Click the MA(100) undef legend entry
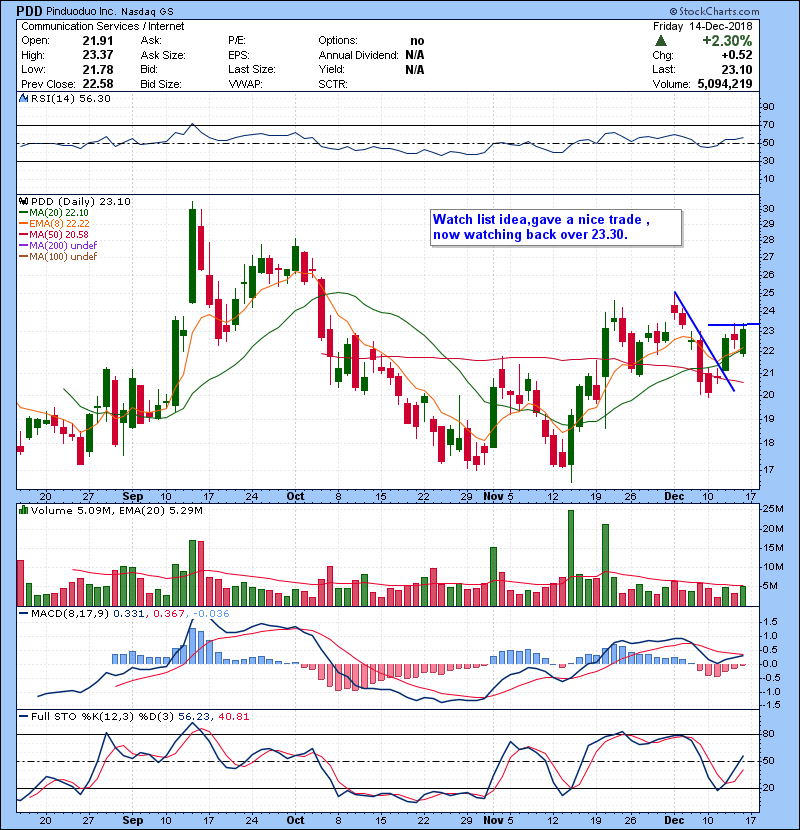The width and height of the screenshot is (800, 830). click(63, 257)
